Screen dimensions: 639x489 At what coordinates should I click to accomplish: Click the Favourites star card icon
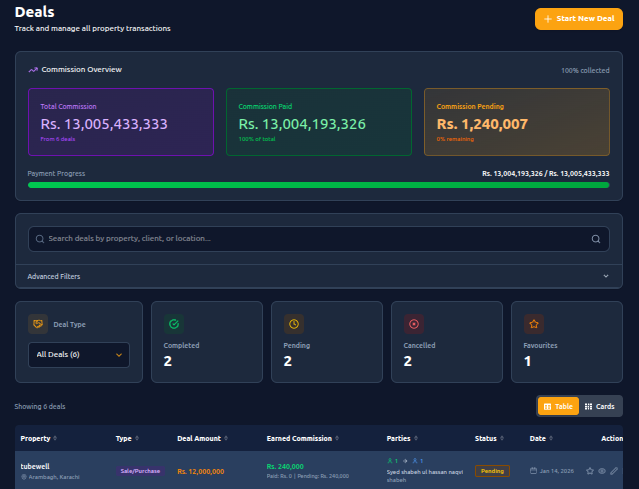(533, 324)
